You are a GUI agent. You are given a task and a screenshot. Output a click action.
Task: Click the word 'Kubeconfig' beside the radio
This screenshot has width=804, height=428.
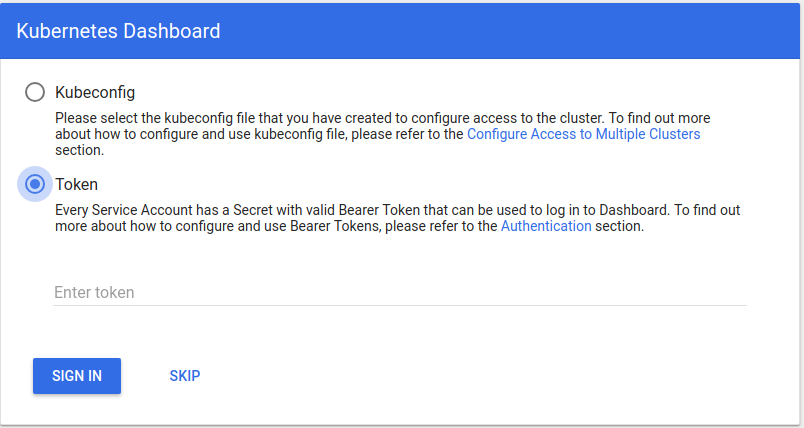tap(95, 92)
